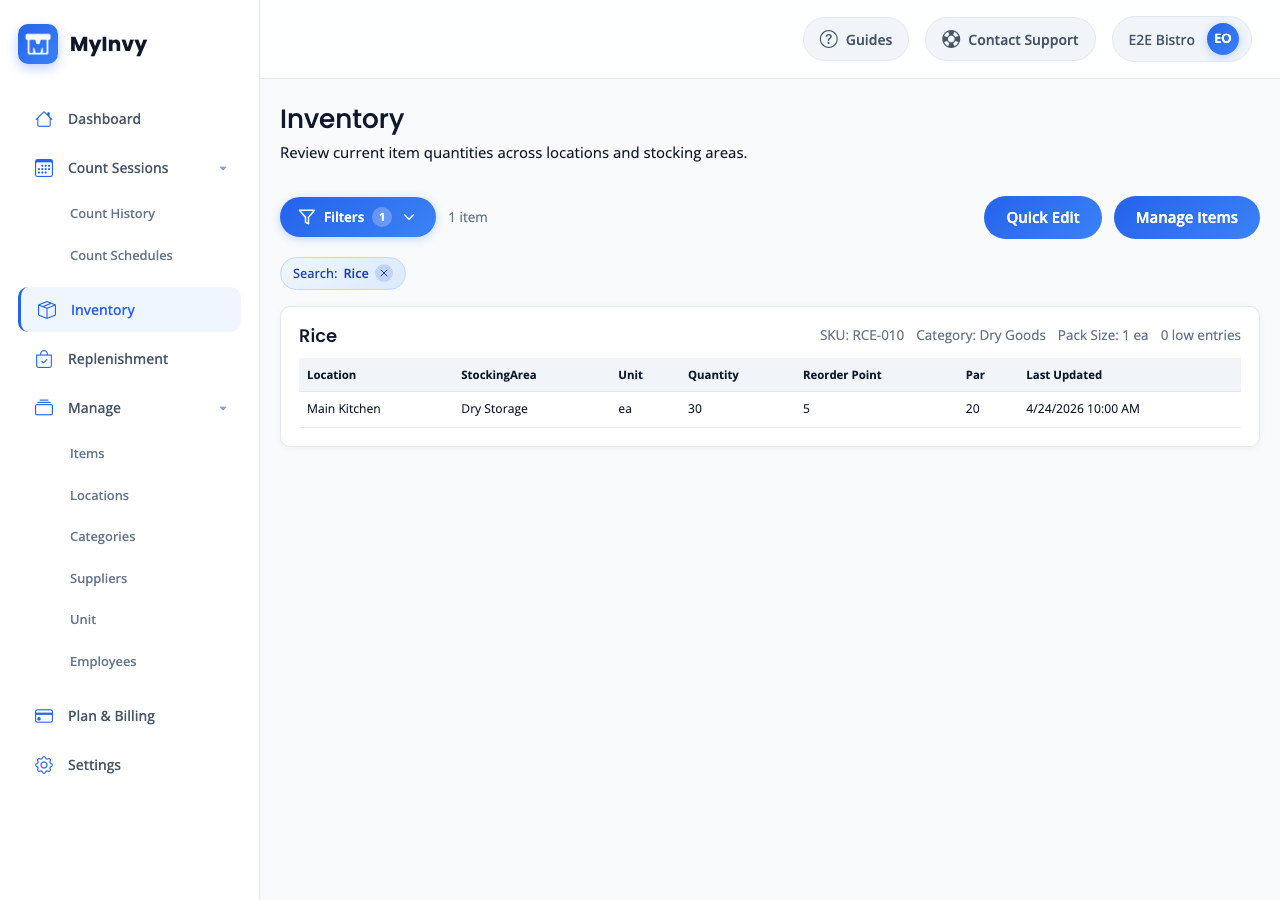1280x900 pixels.
Task: Open Locations under Manage
Action: (x=99, y=495)
